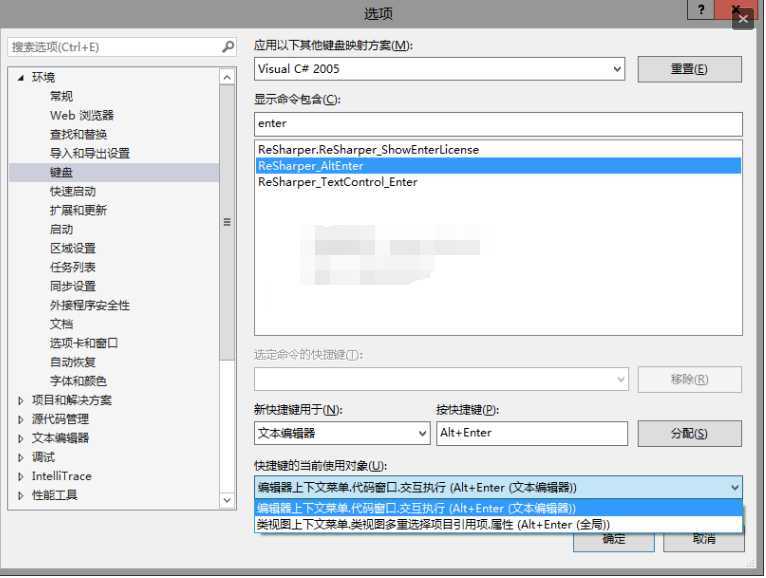Expand 性能工具 tree node
The height and width of the screenshot is (578, 766).
click(x=21, y=495)
